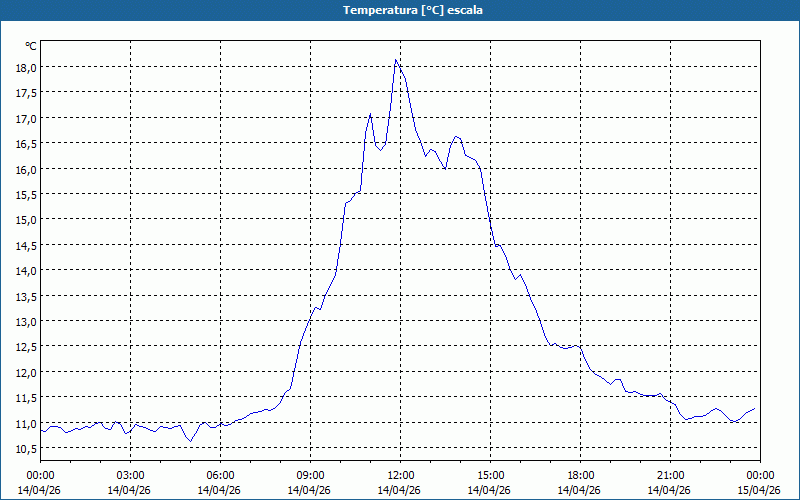Click the 15,0 y-axis tick label
The image size is (800, 500).
tap(25, 219)
